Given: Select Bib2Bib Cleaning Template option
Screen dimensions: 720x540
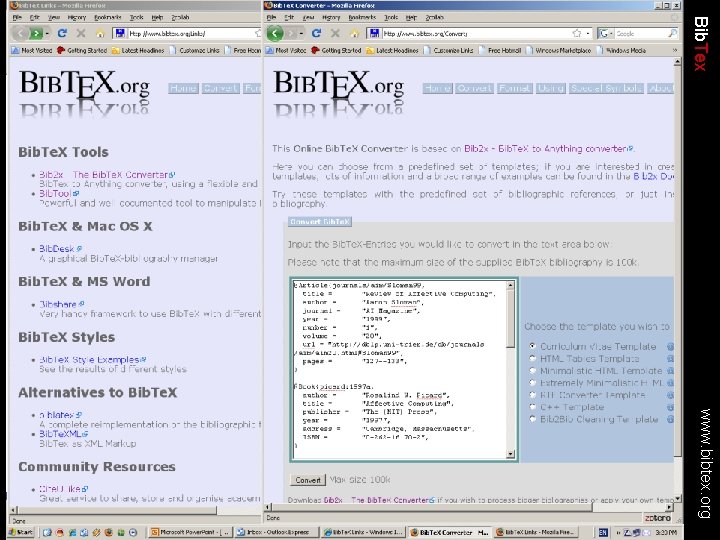Looking at the screenshot, I should [532, 419].
